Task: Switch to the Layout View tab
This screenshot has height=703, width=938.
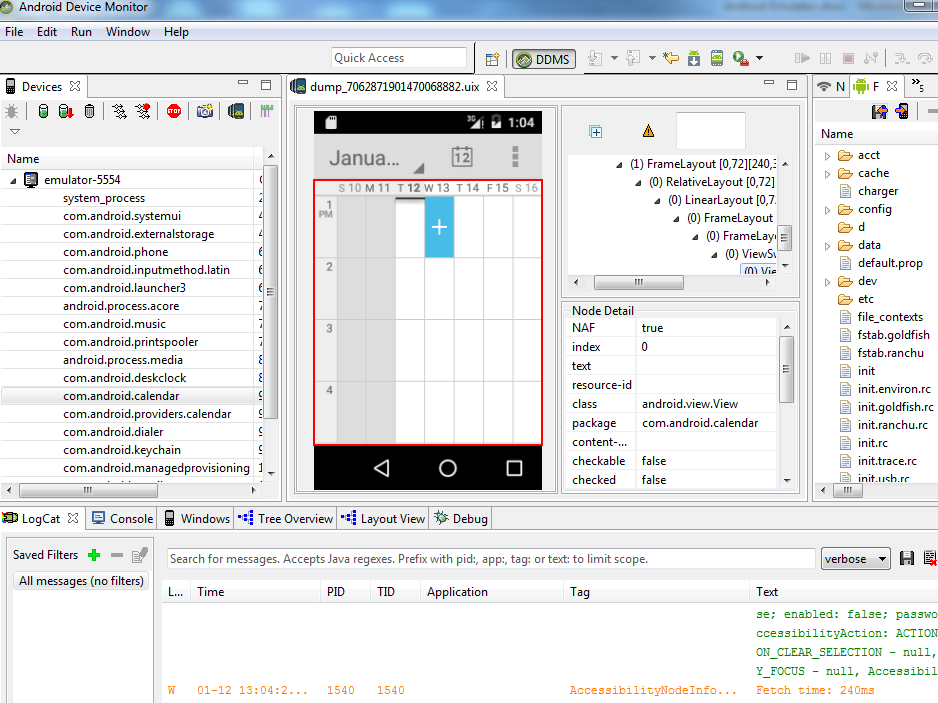Action: 383,519
